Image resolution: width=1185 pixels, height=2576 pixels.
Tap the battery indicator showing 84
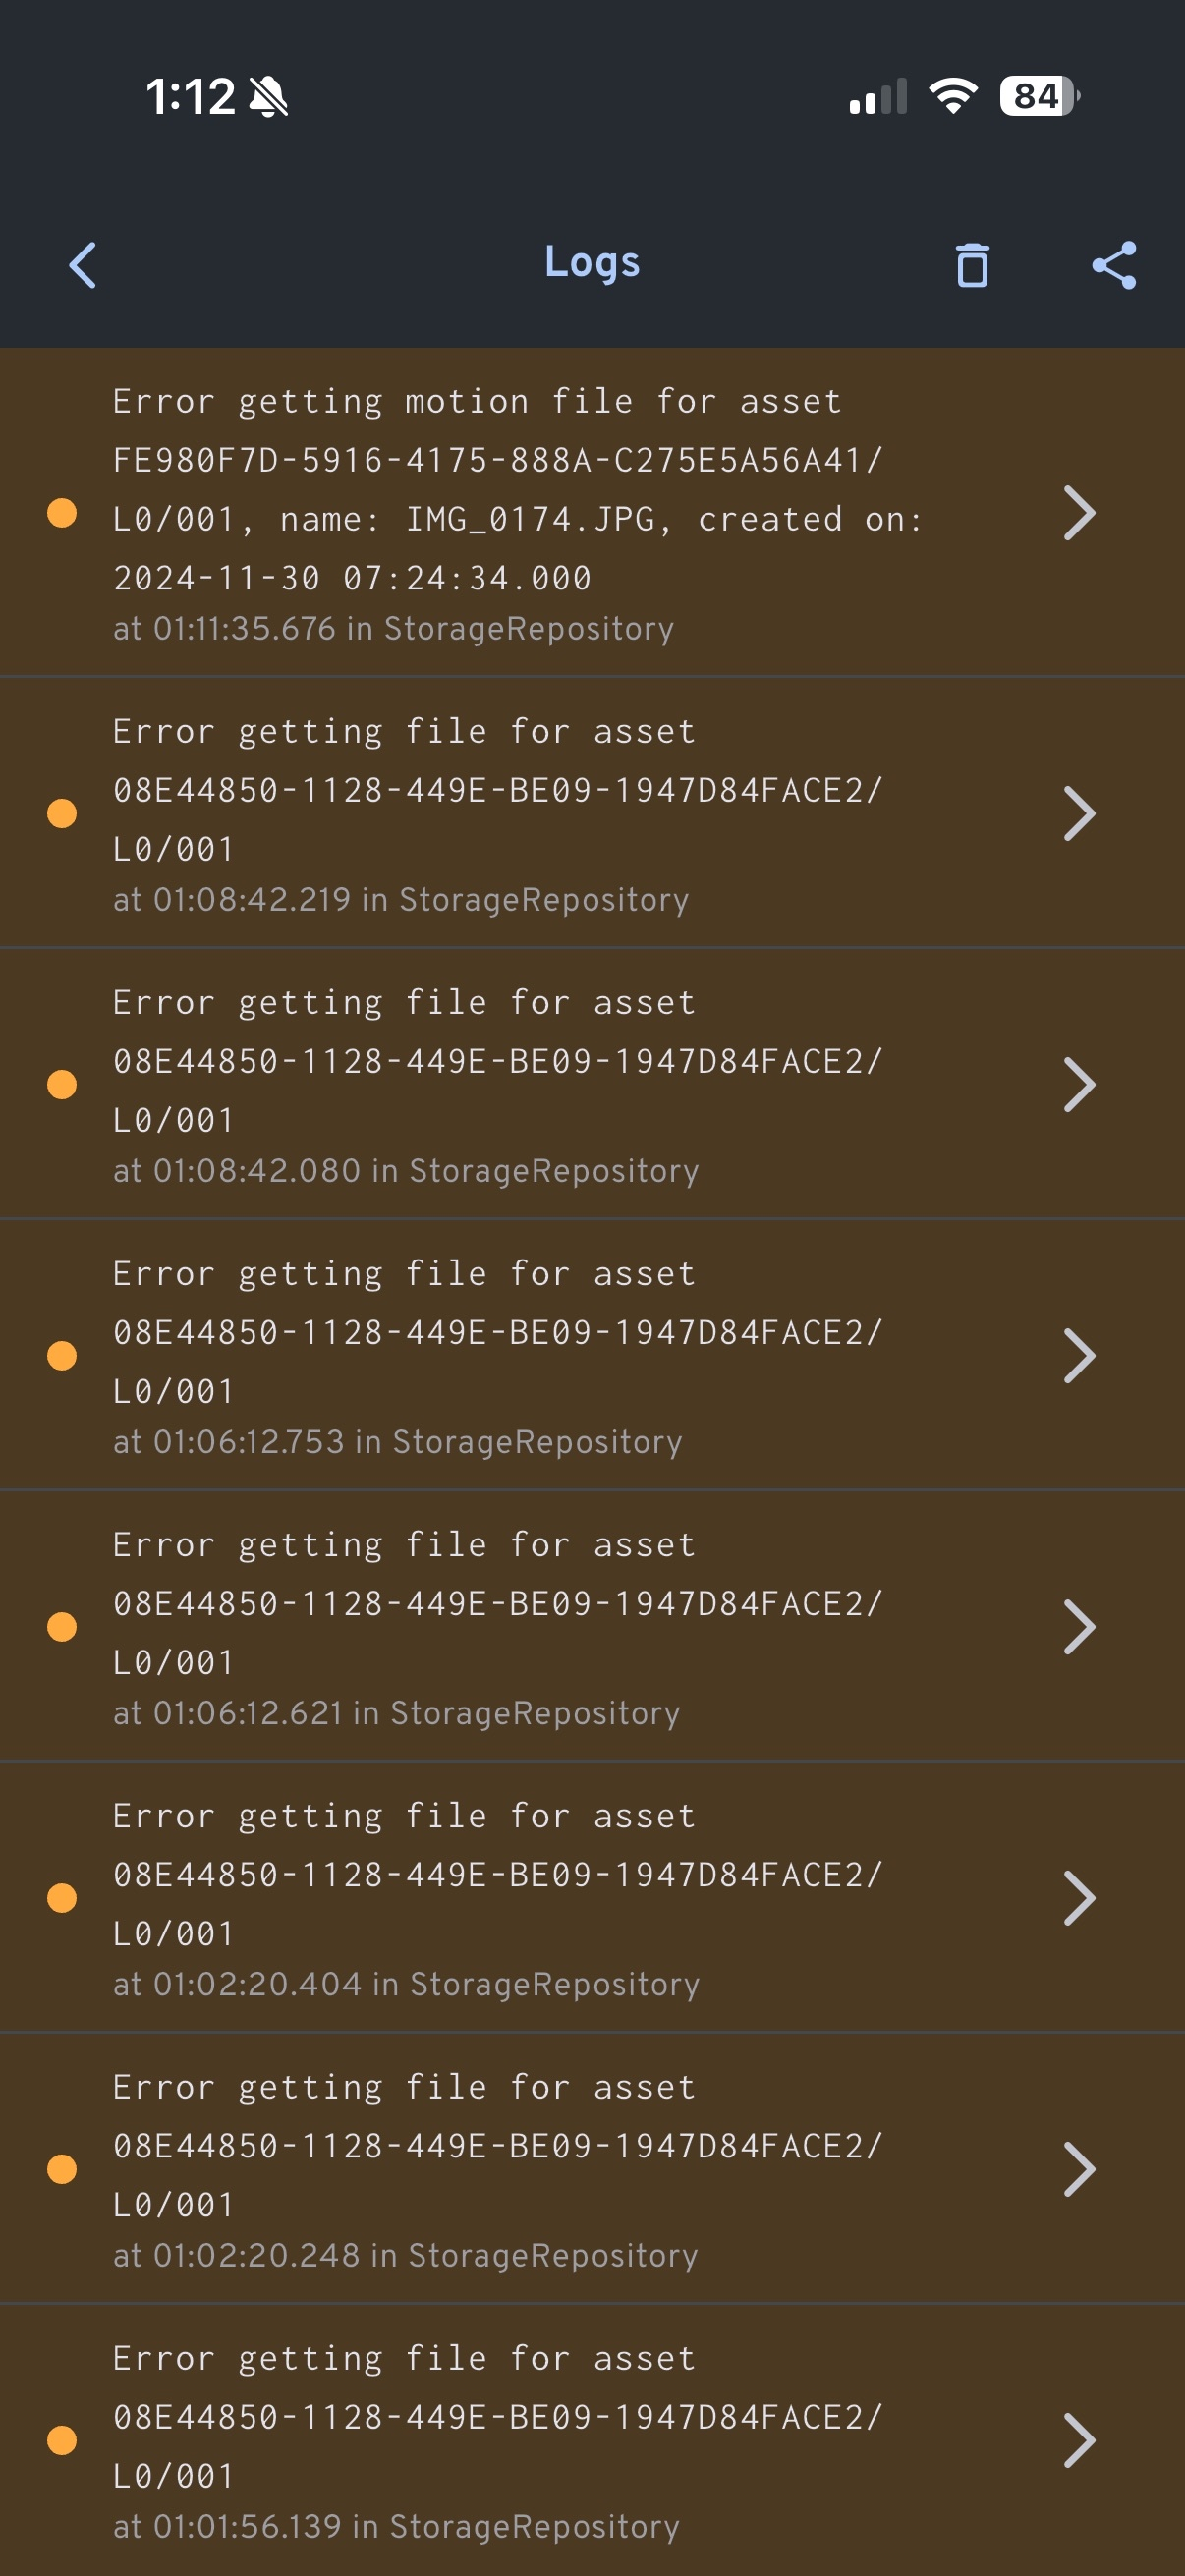pos(1038,96)
